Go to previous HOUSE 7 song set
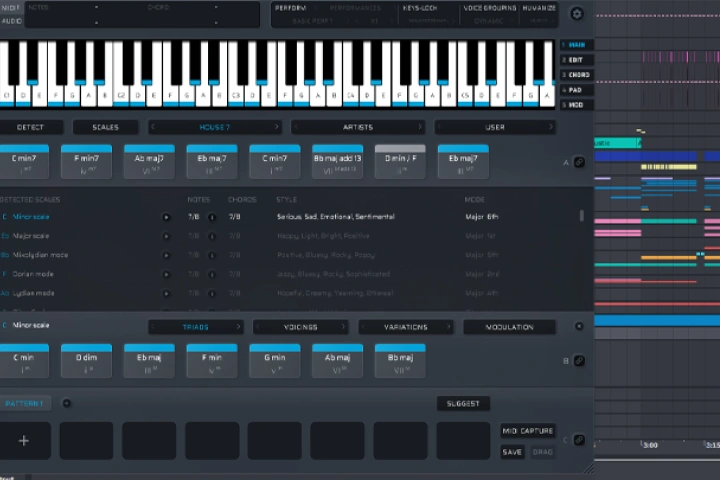The height and width of the screenshot is (480, 720). coord(153,127)
